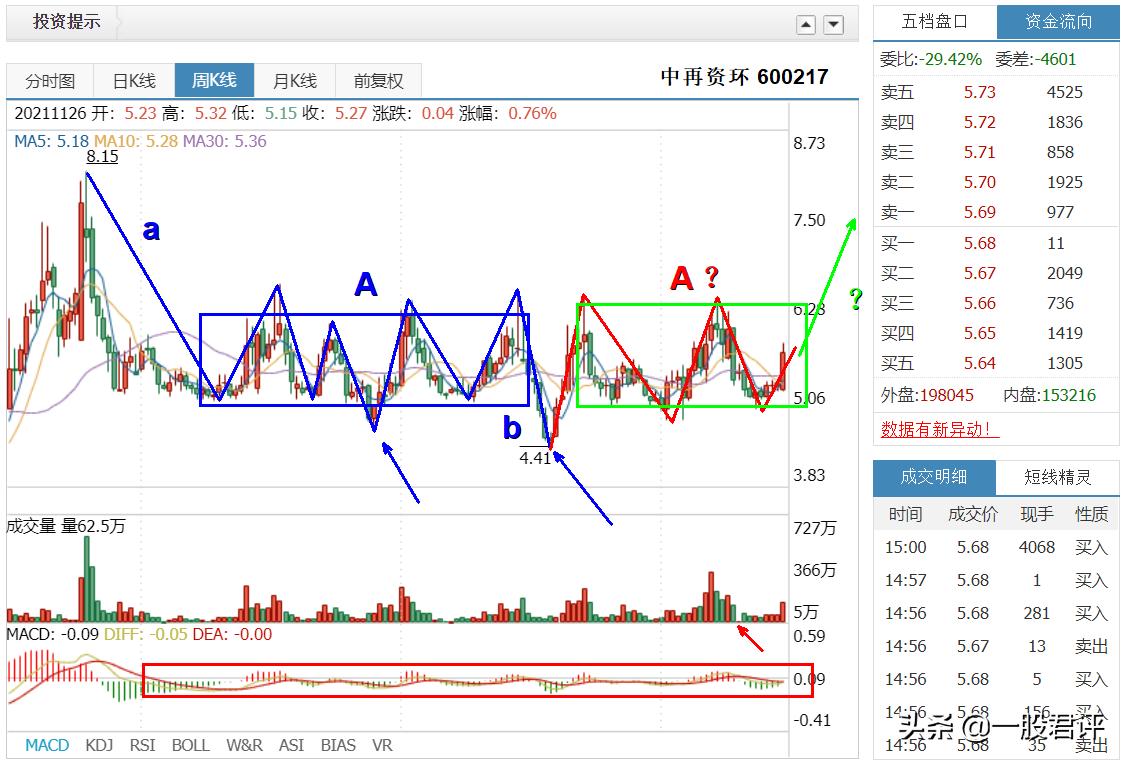Select the RSI indicator

pos(142,745)
